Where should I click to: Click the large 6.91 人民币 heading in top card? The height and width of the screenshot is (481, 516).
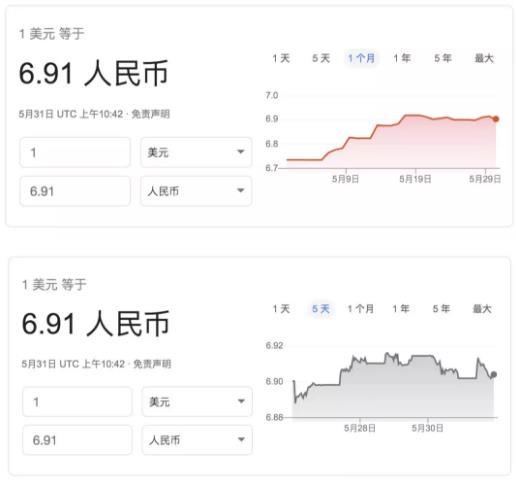tap(93, 73)
